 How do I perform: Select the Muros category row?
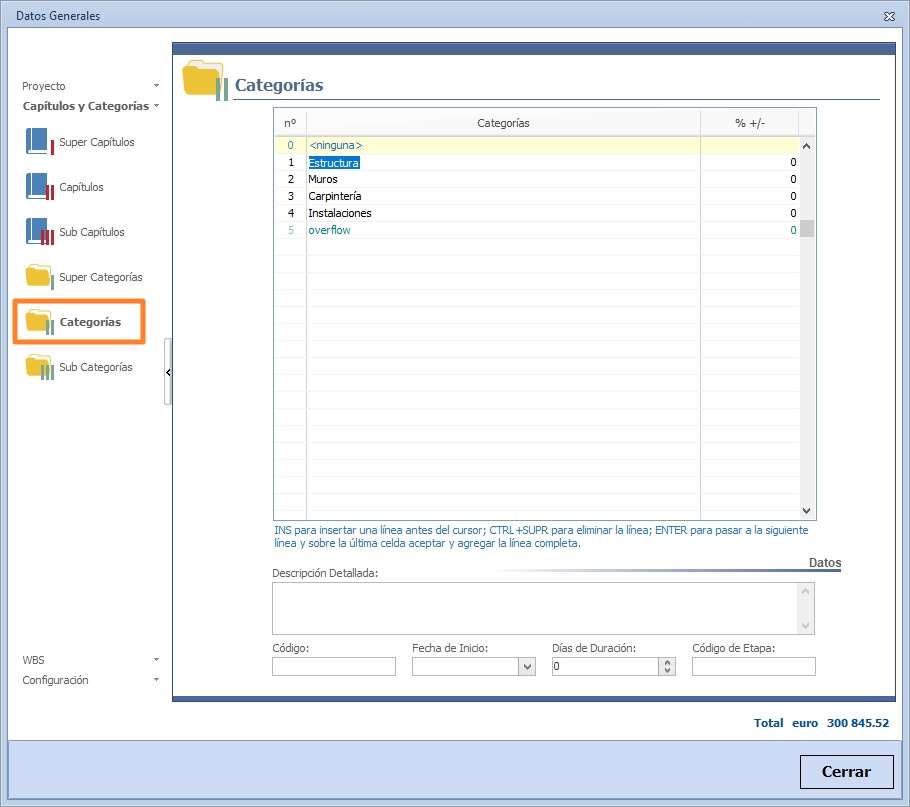point(537,179)
